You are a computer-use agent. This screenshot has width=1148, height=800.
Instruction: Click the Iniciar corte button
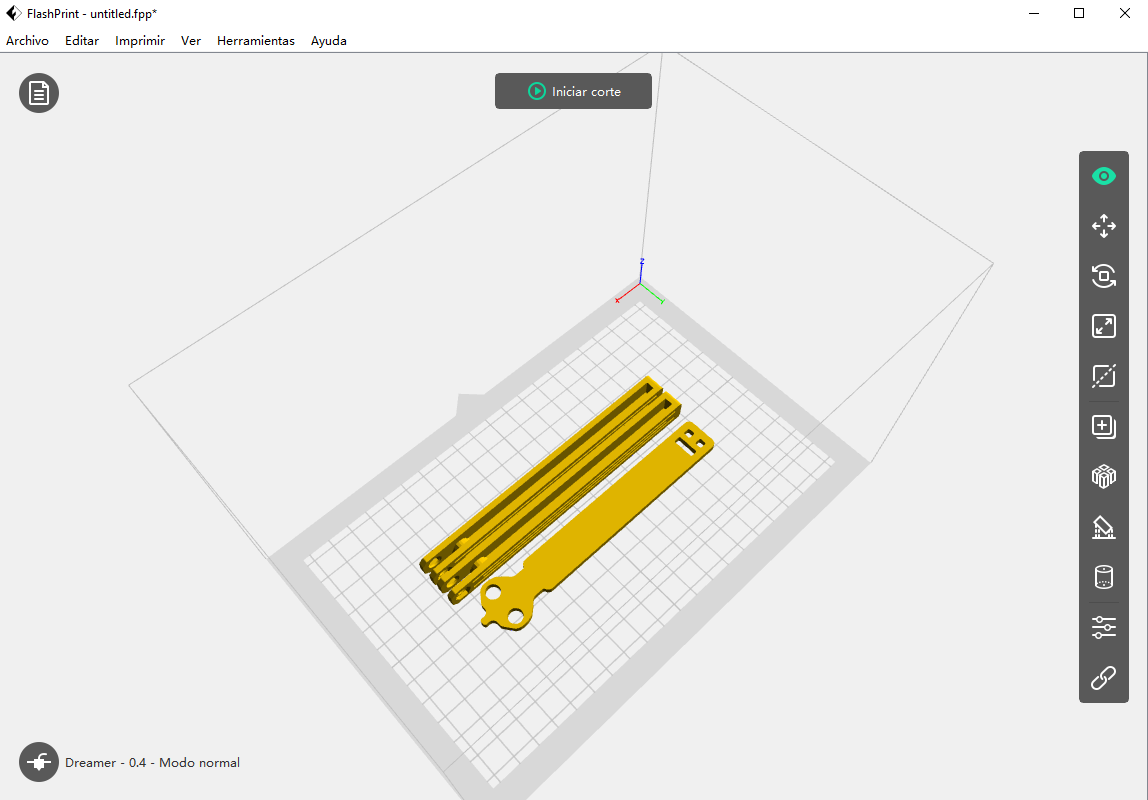[x=573, y=91]
